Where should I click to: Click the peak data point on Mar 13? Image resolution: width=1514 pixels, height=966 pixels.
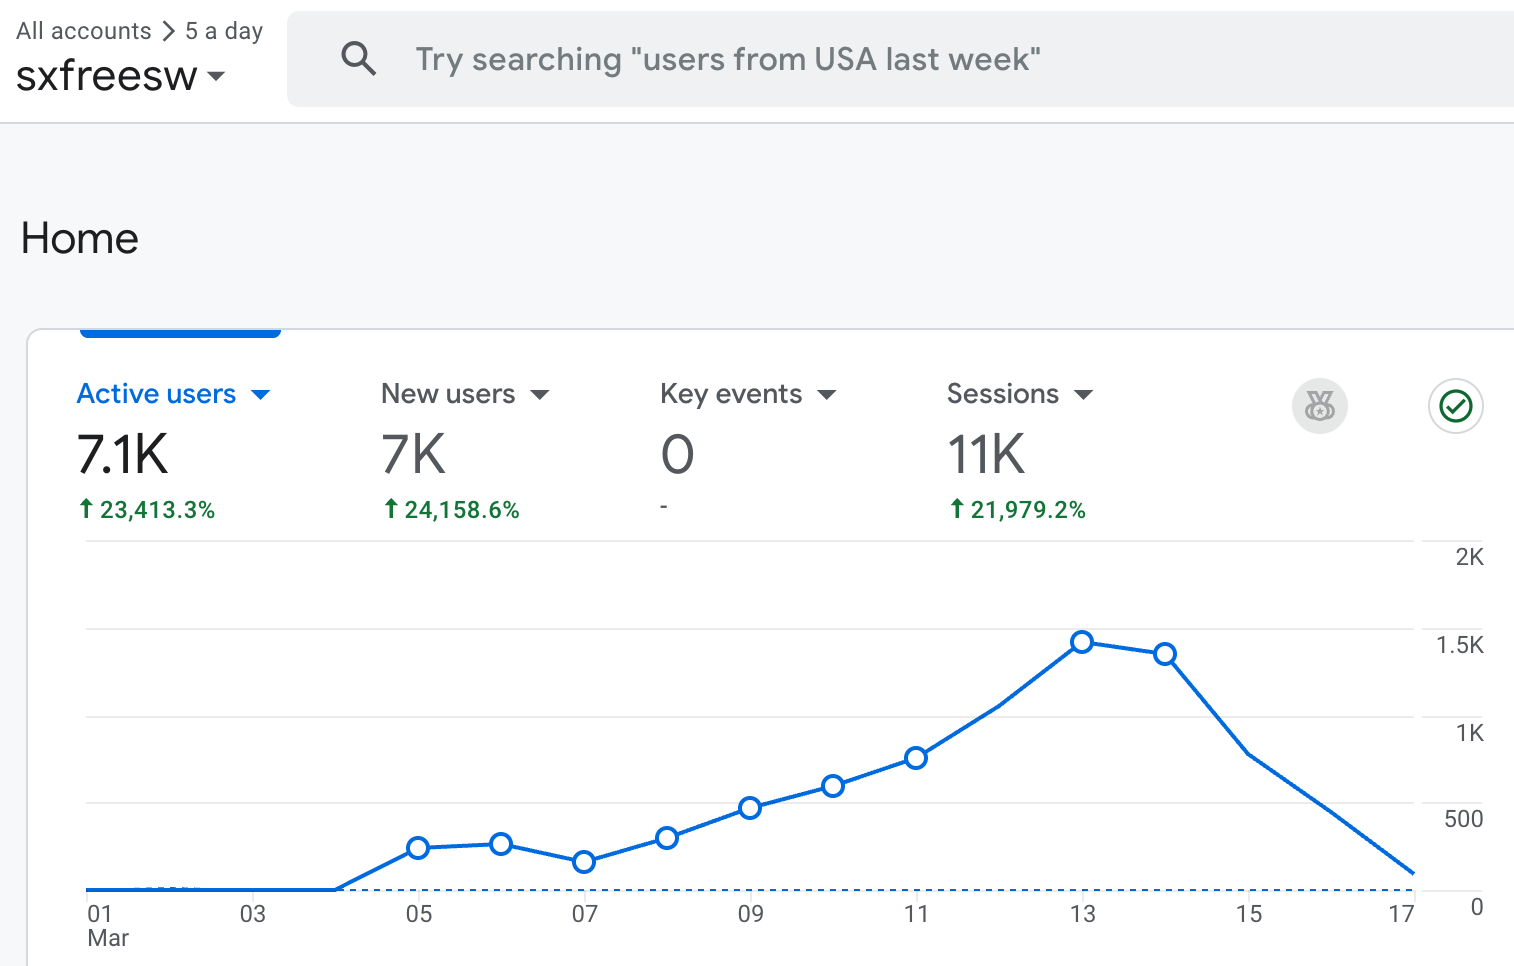click(x=1082, y=642)
